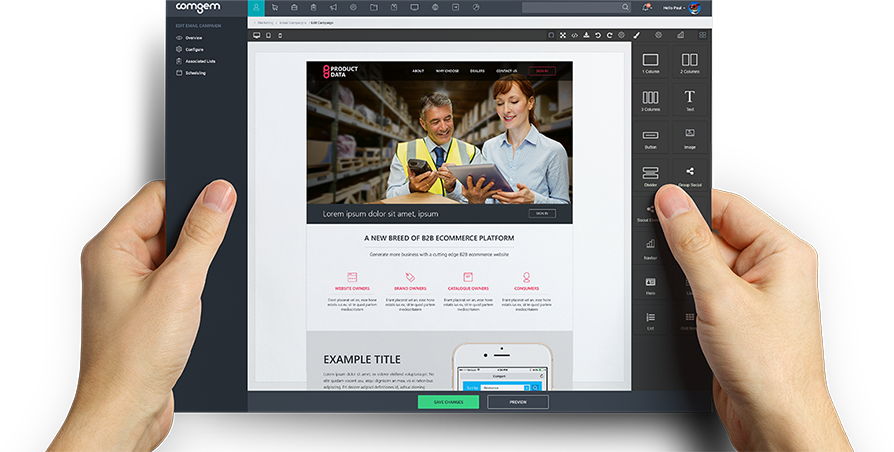Viewport: 894px width, 452px height.
Task: Open the pie chart reports icon
Action: [476, 7]
